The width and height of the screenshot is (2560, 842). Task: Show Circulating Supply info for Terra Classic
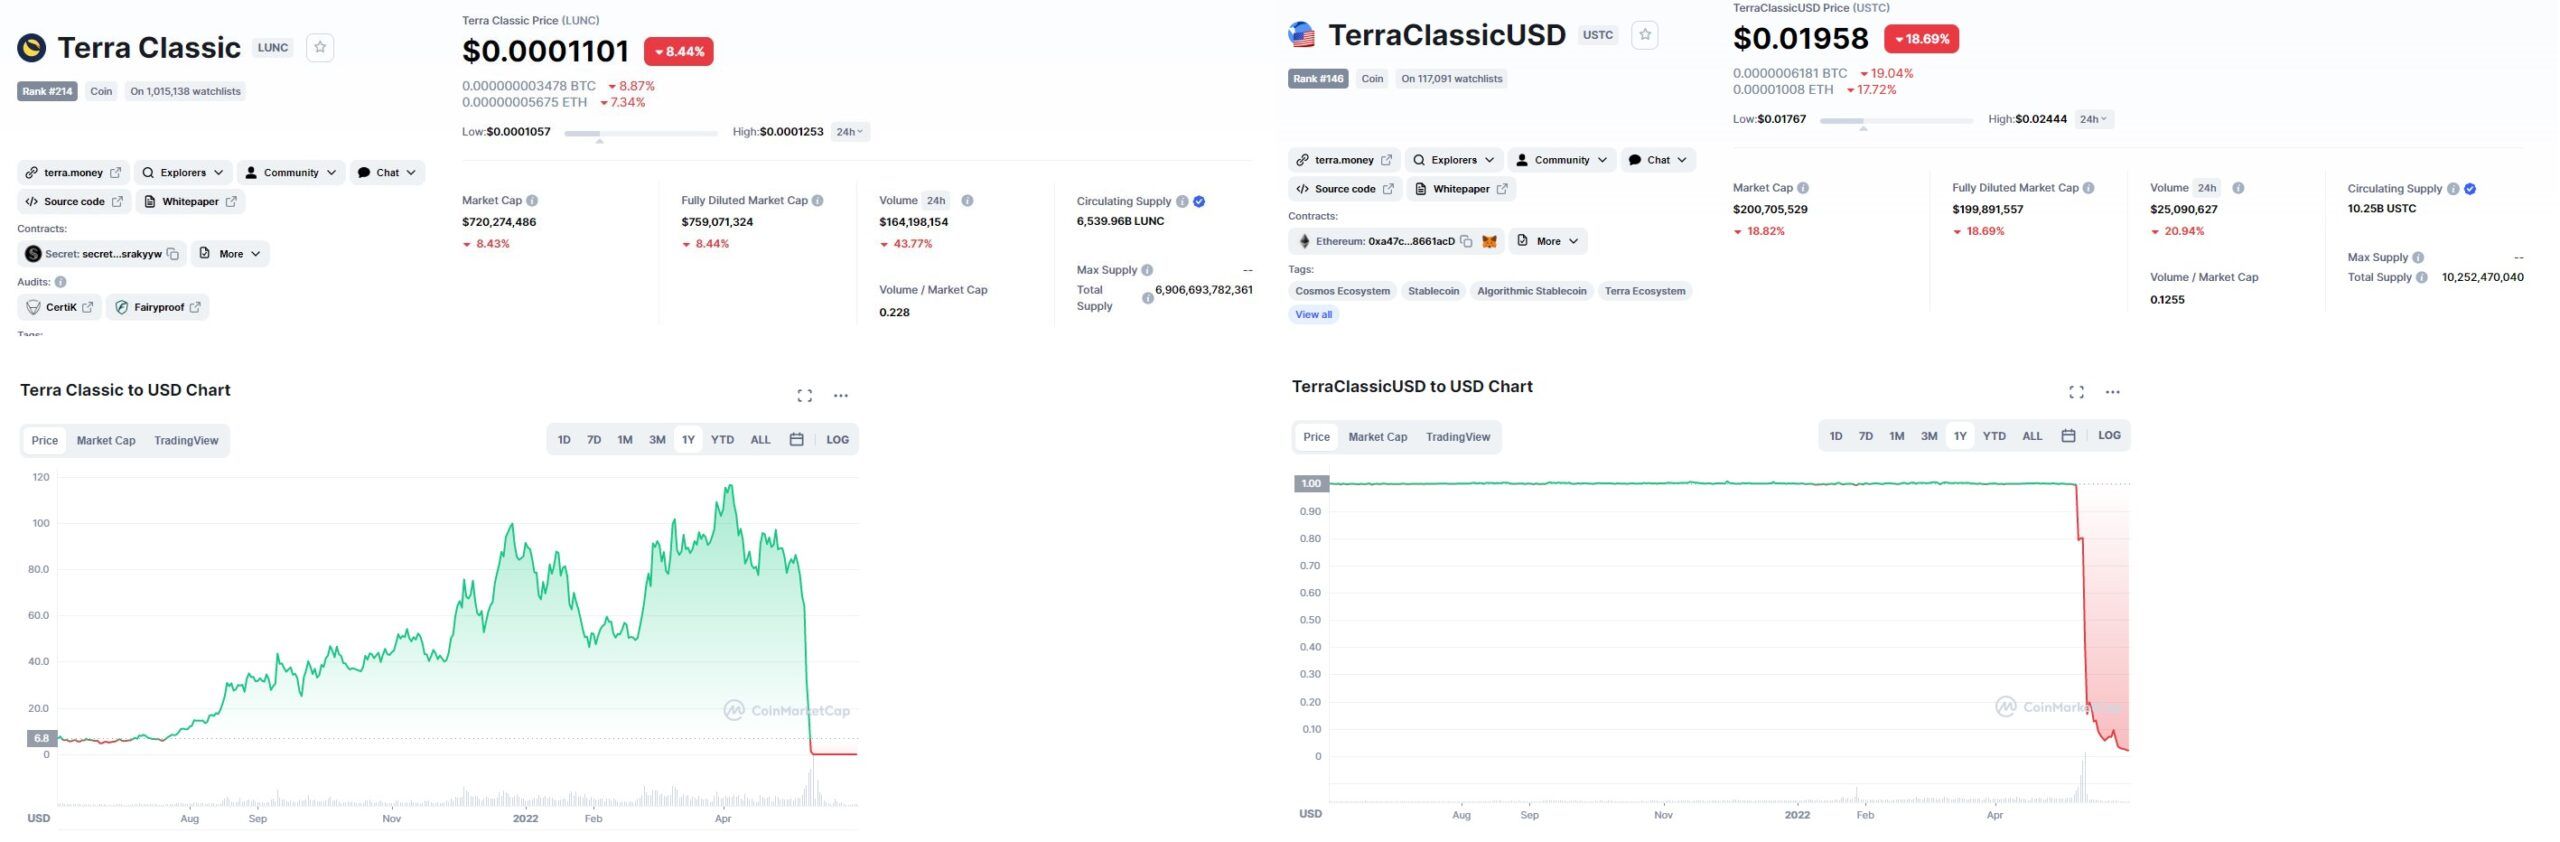coord(1182,201)
